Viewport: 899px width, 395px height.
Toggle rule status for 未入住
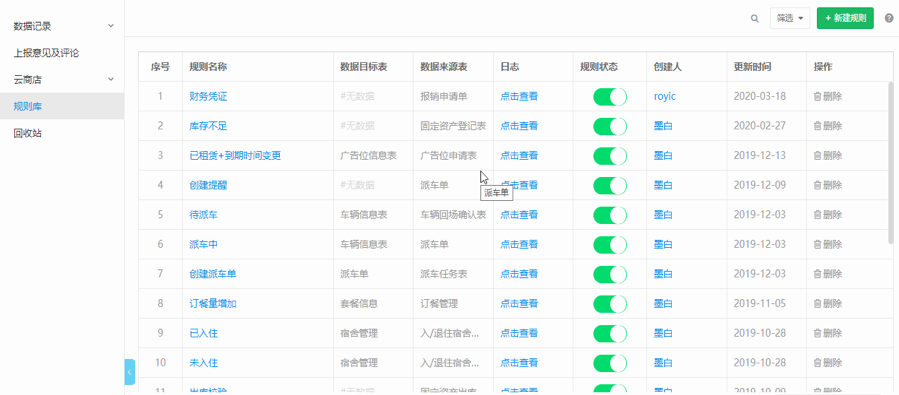coord(610,363)
